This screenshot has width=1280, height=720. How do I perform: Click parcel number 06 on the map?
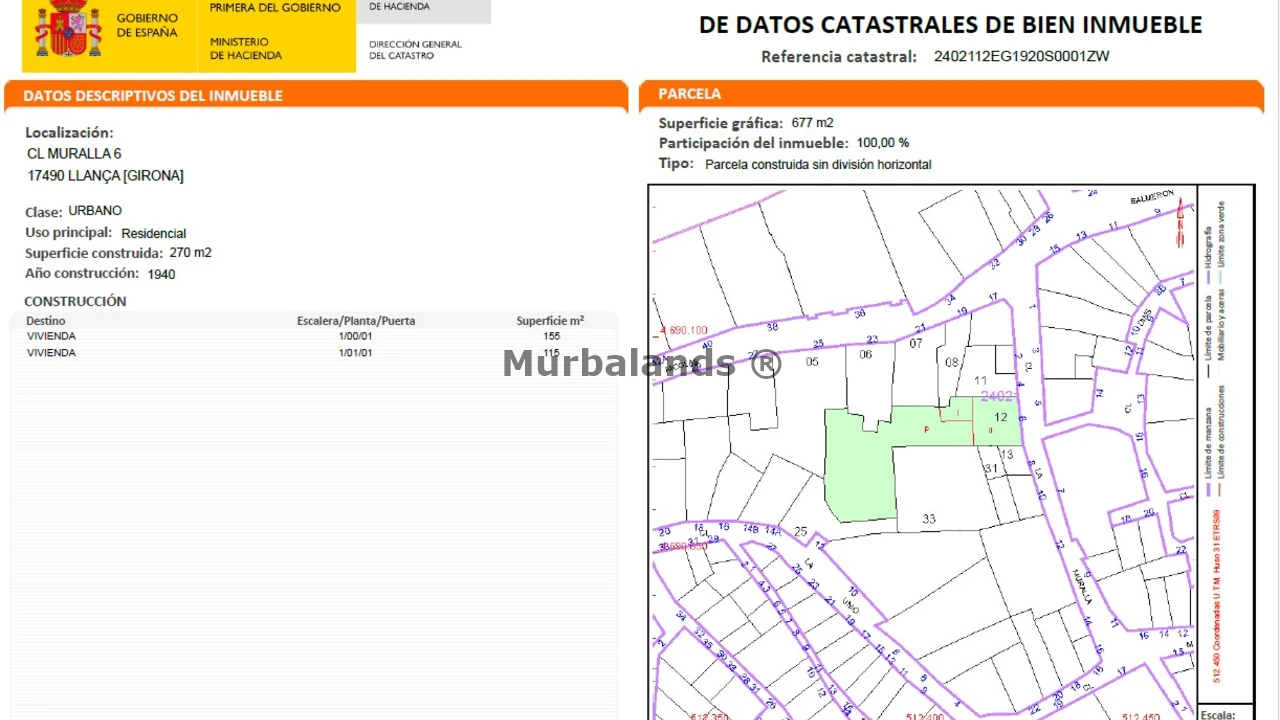[866, 354]
